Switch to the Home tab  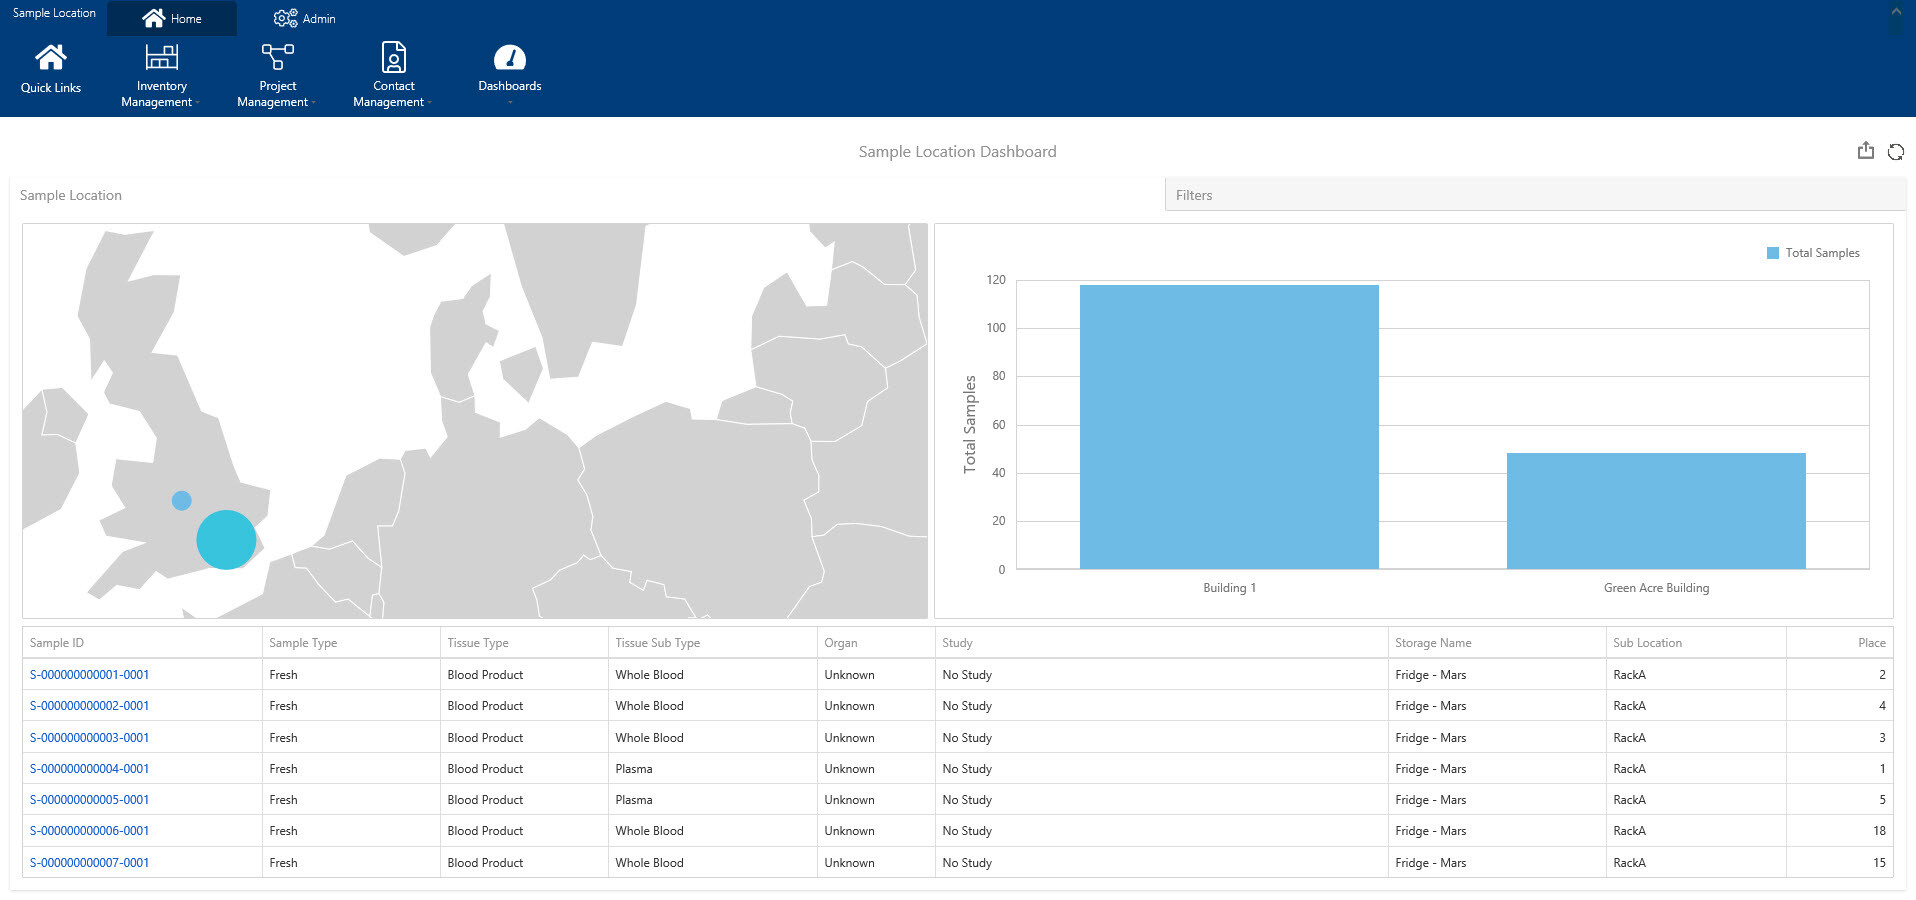tap(172, 17)
